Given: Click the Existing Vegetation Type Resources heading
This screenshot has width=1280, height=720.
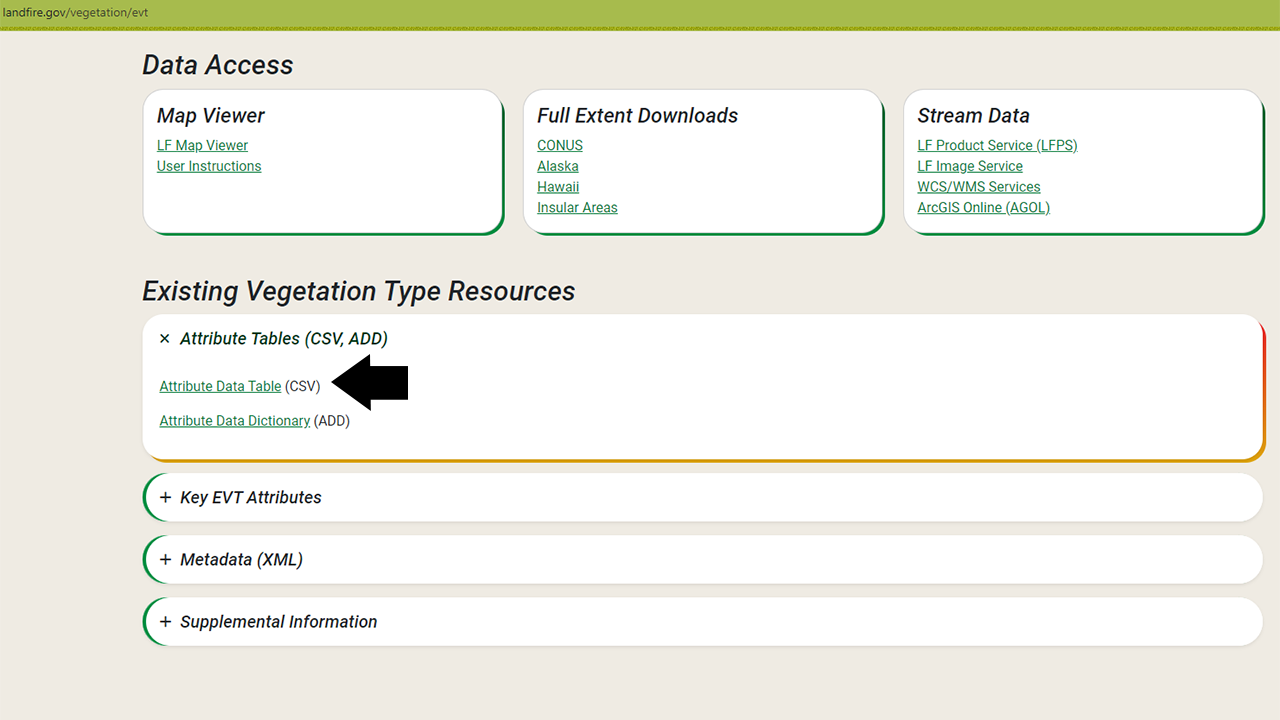Looking at the screenshot, I should (x=358, y=291).
